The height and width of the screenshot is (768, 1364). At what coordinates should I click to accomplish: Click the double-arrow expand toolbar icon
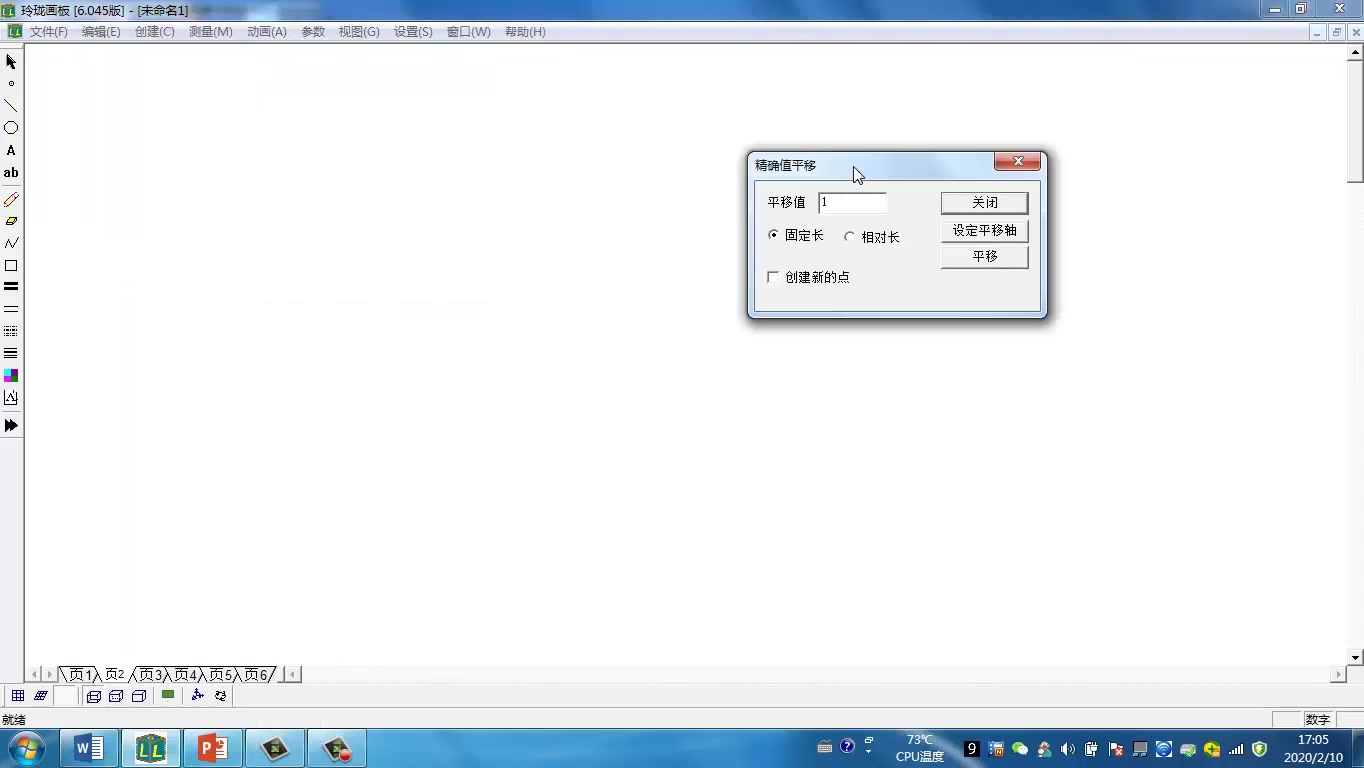pos(11,425)
